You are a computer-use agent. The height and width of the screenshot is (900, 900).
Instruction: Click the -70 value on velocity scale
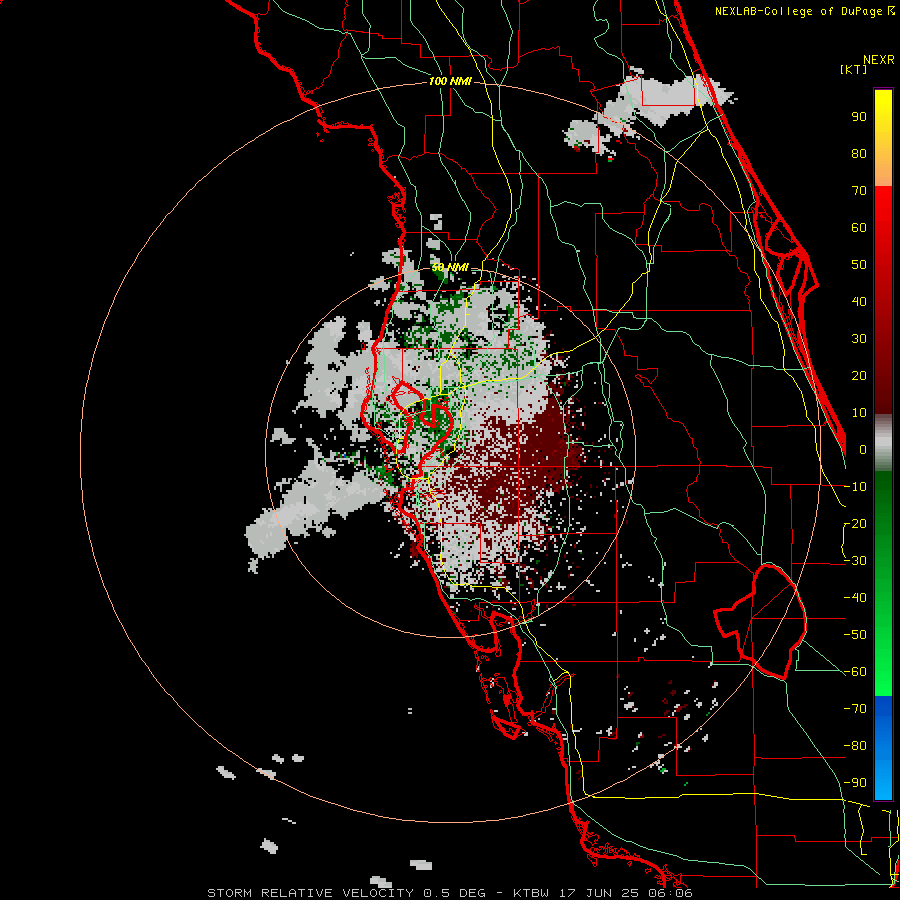pos(855,709)
